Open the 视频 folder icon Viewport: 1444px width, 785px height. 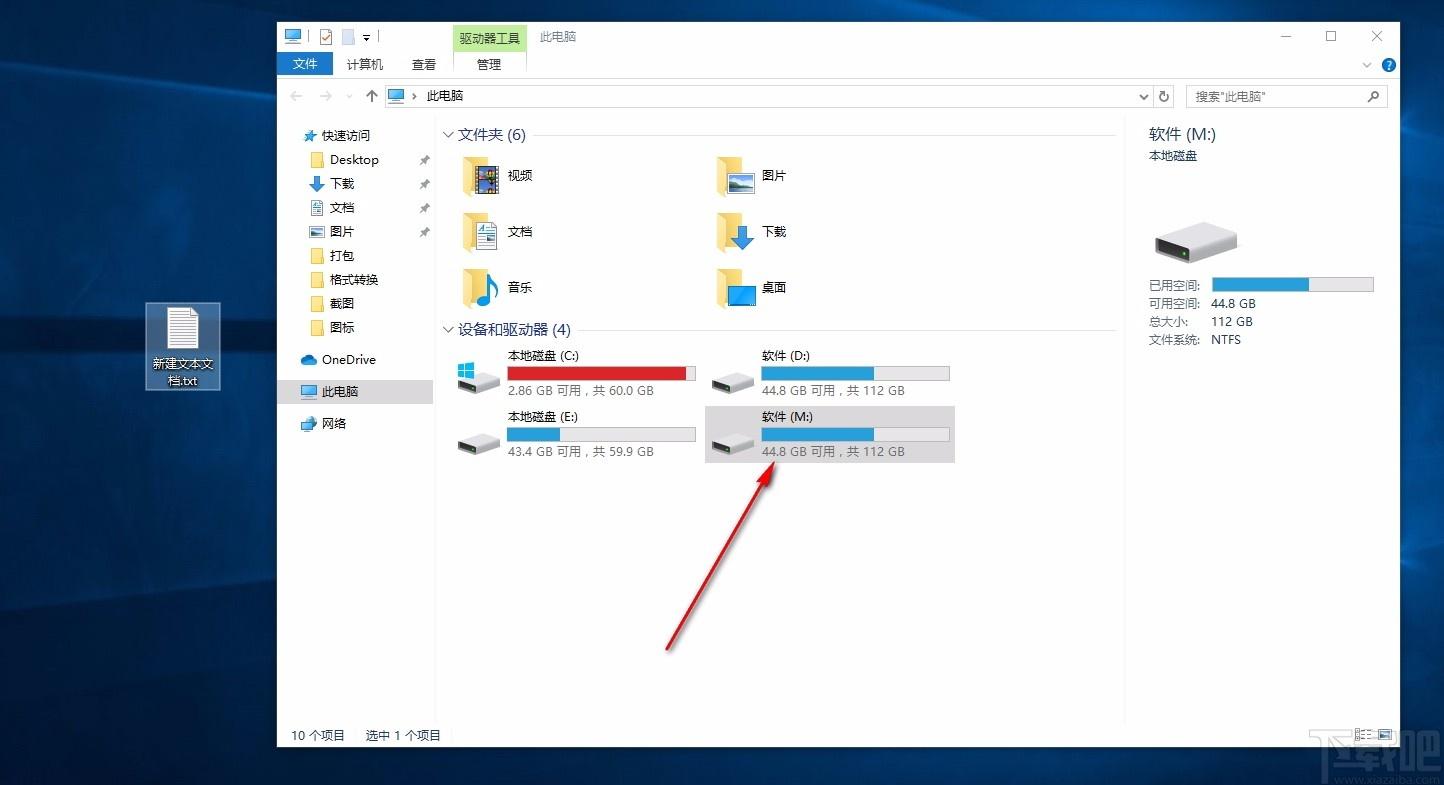(x=481, y=176)
